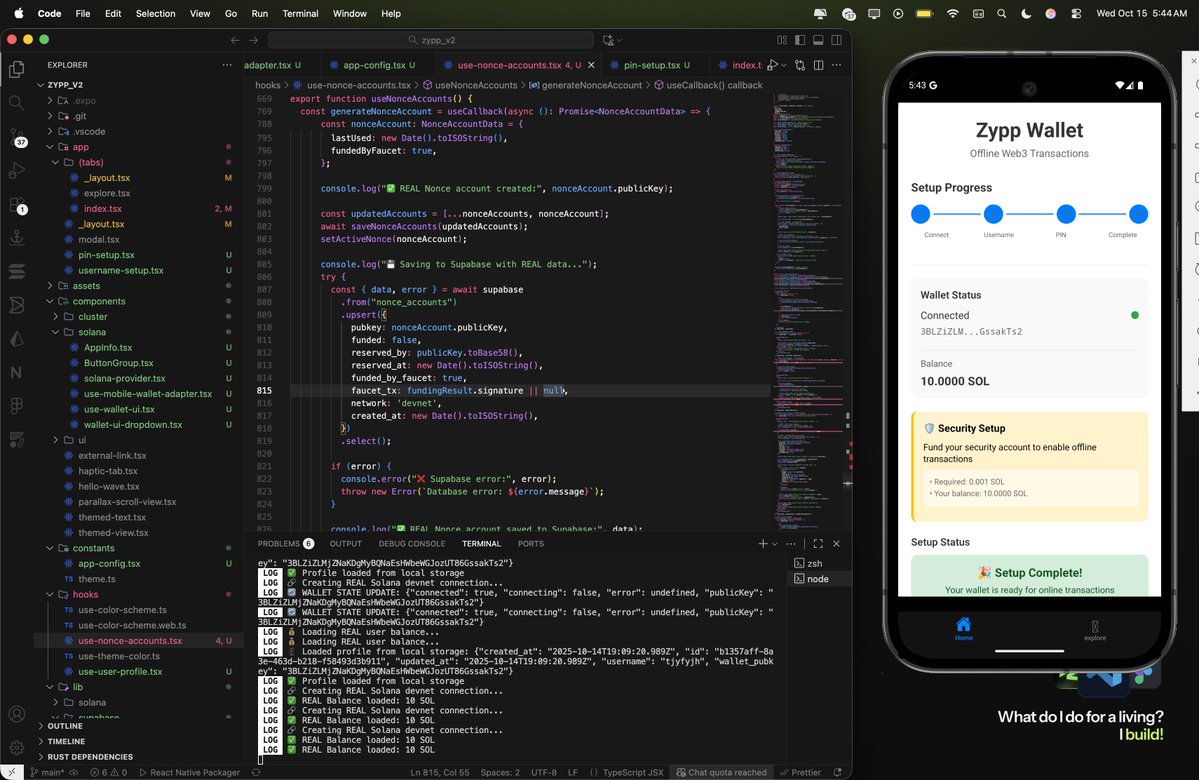Click the zypp_v2 command center search field
The width and height of the screenshot is (1199, 780).
coord(431,40)
